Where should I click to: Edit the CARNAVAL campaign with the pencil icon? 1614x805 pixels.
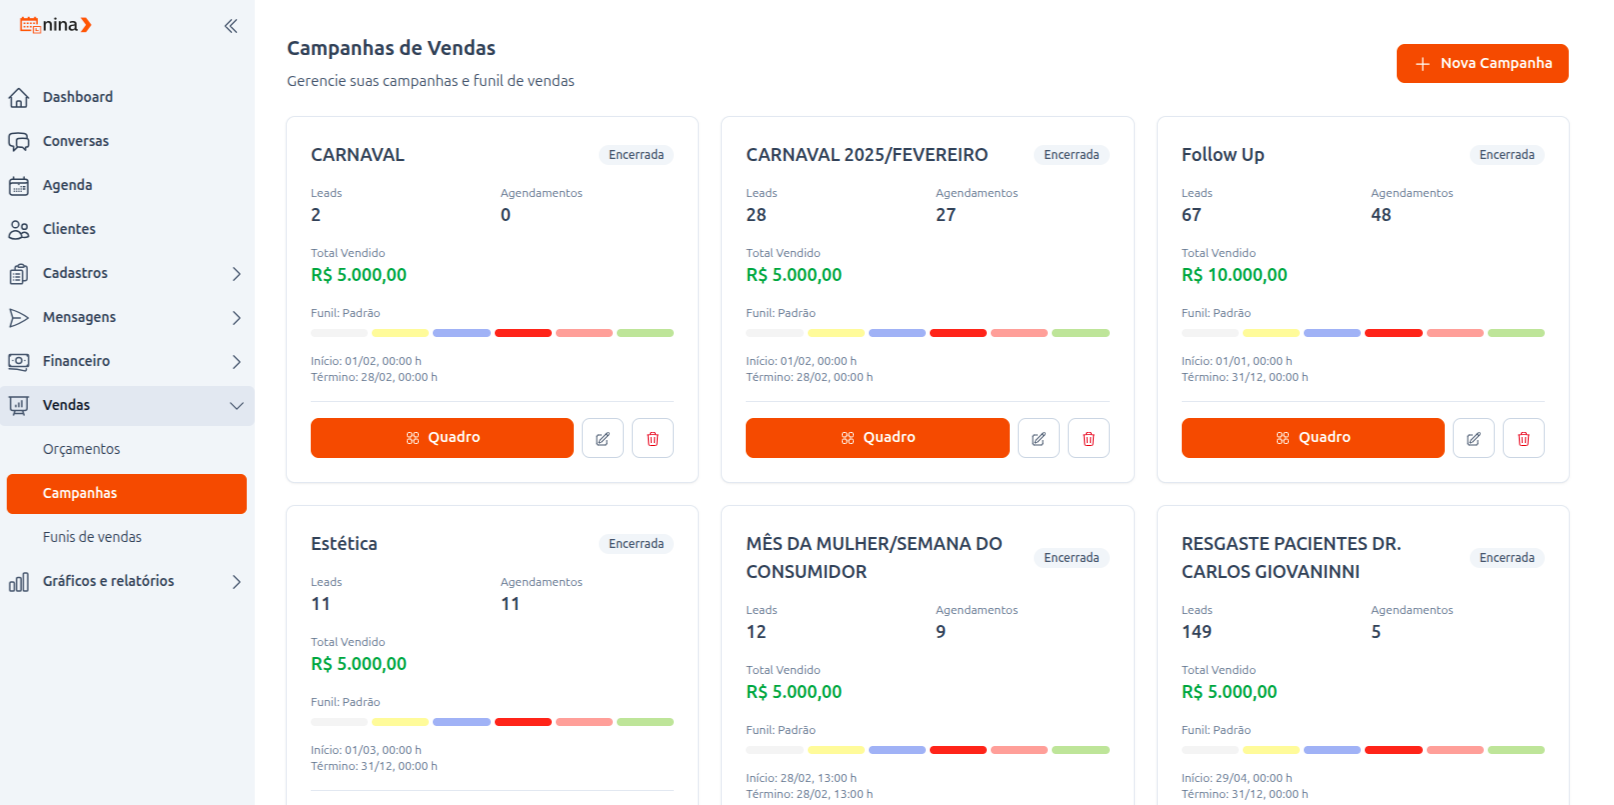coord(603,438)
